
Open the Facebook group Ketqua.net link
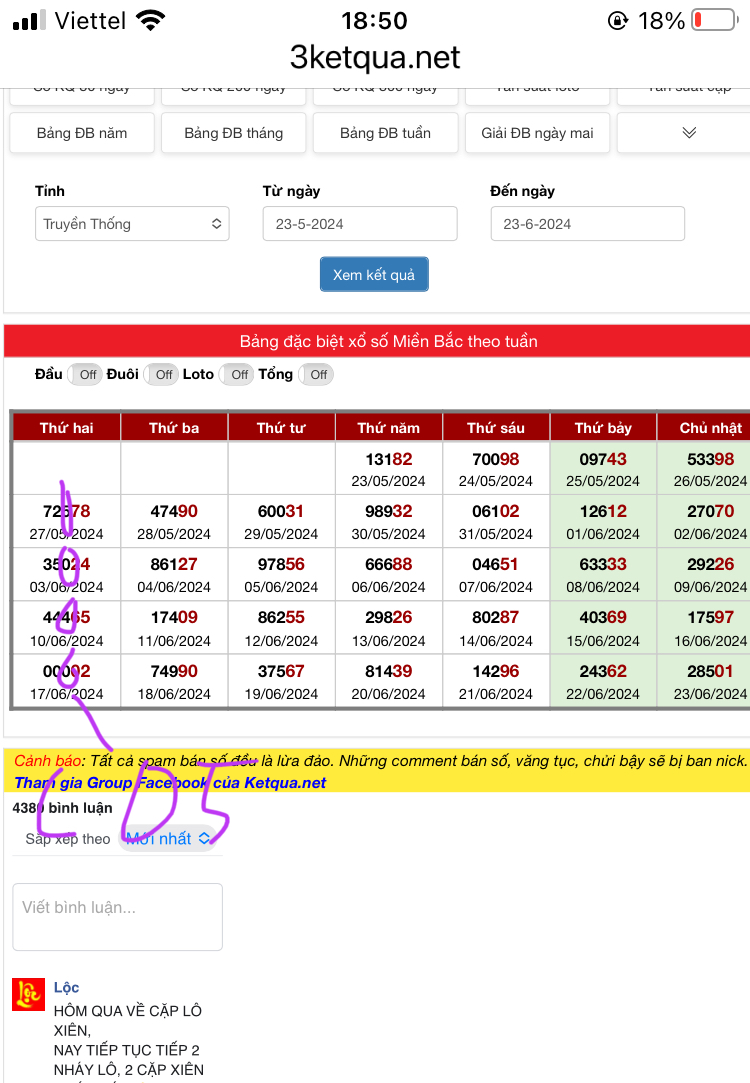tap(170, 783)
